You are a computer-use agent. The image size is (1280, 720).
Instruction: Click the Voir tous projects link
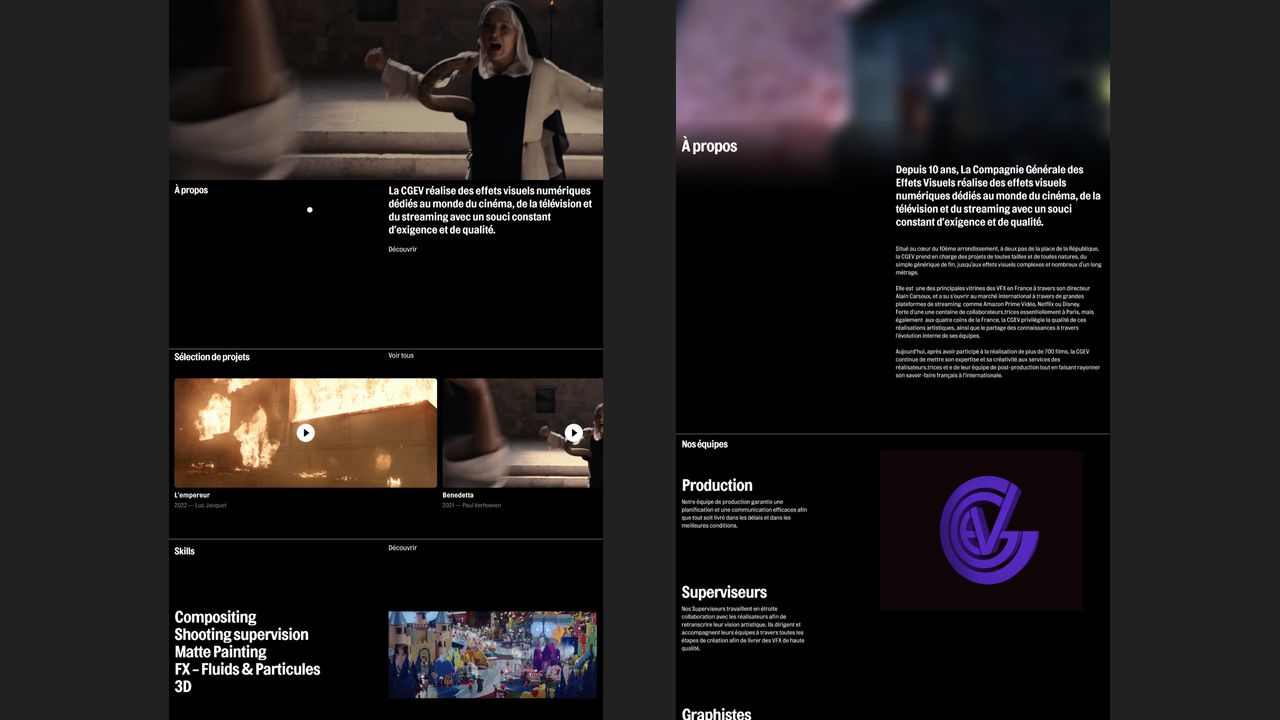click(x=401, y=355)
